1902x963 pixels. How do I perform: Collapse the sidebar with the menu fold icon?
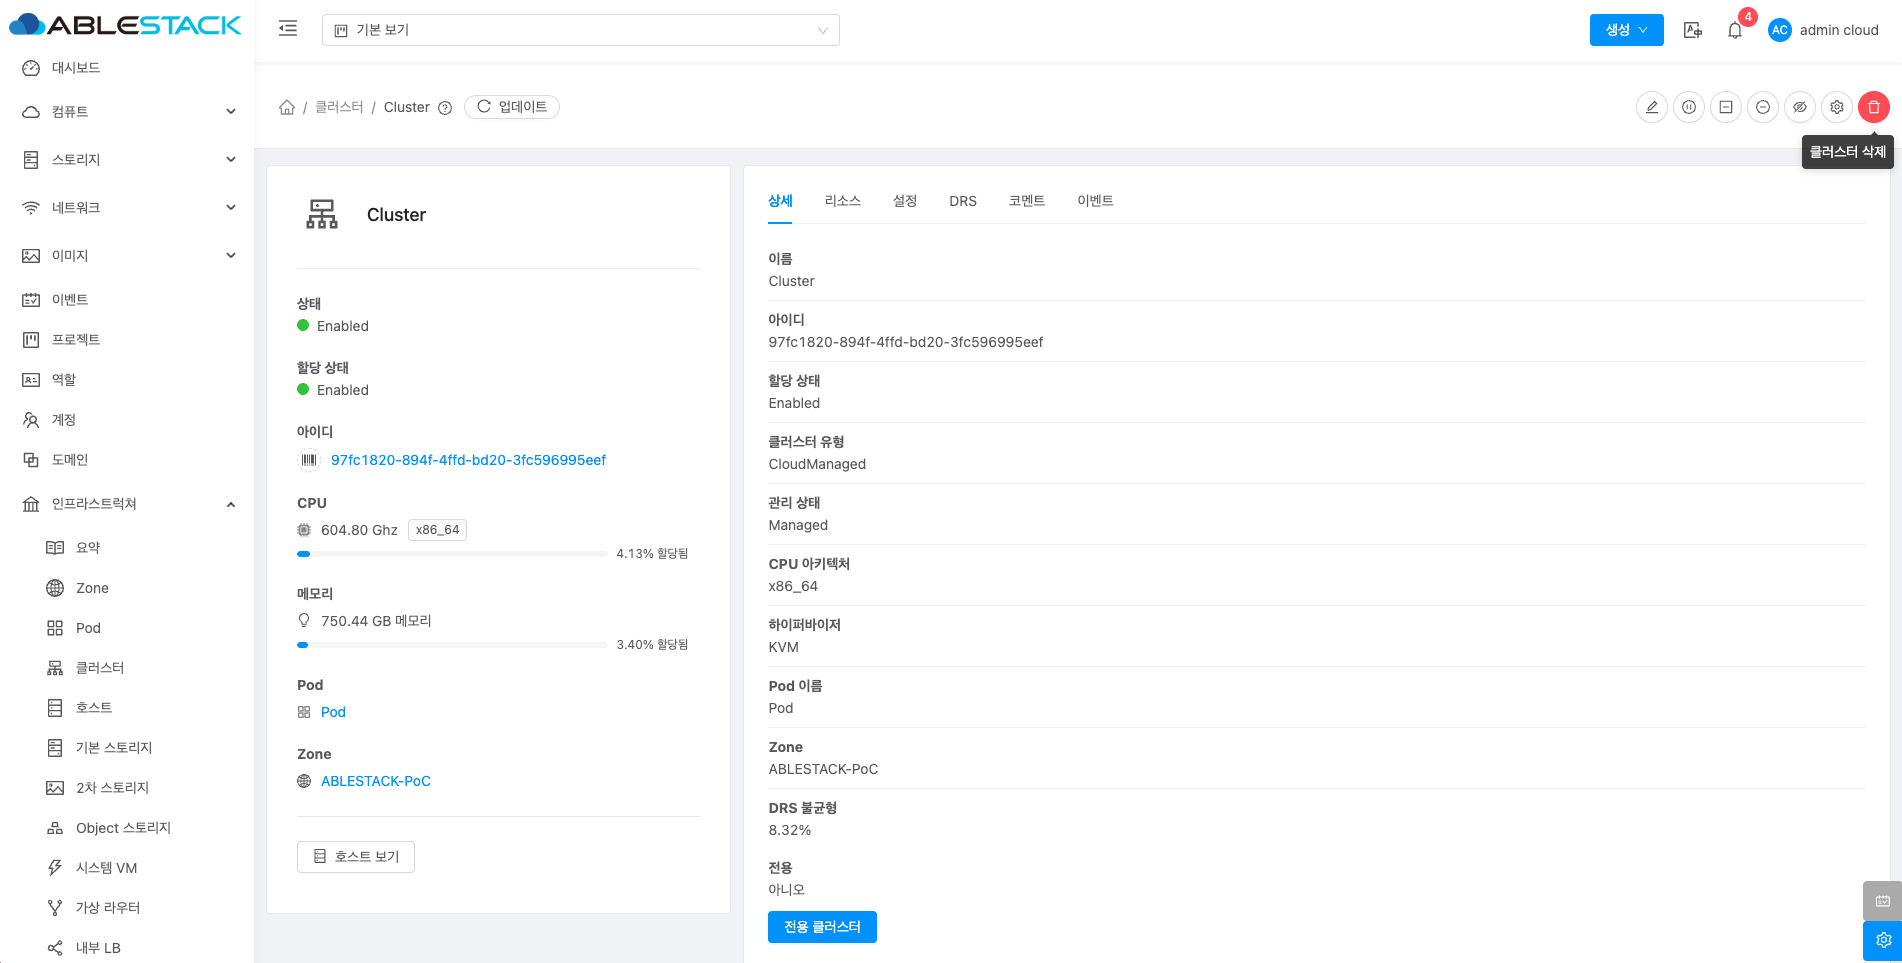point(288,29)
